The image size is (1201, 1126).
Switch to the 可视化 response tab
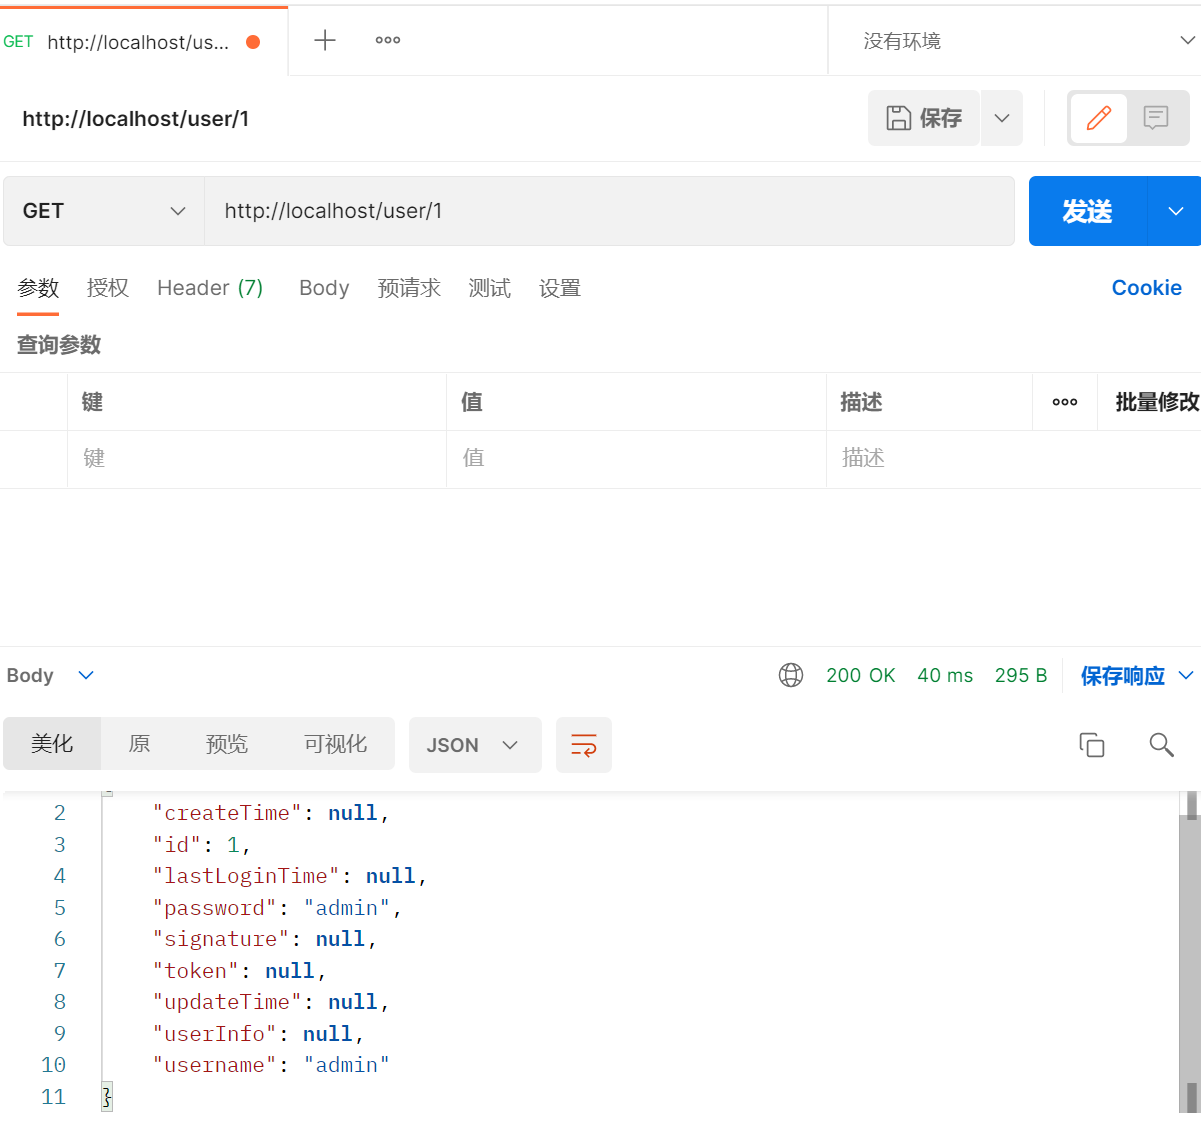click(x=336, y=744)
